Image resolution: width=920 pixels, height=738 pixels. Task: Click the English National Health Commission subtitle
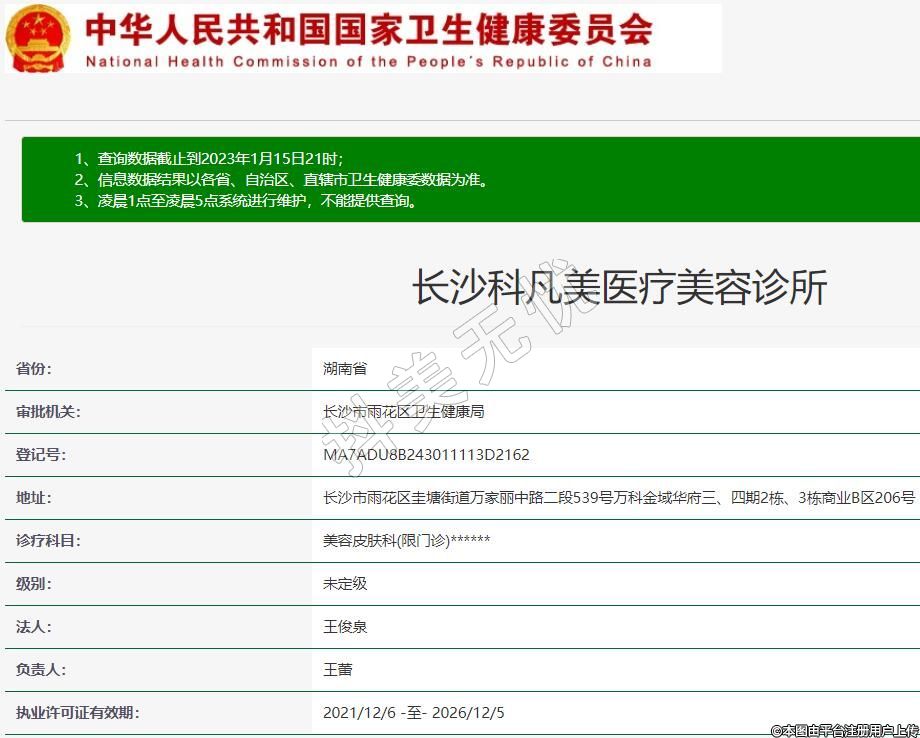coord(368,61)
